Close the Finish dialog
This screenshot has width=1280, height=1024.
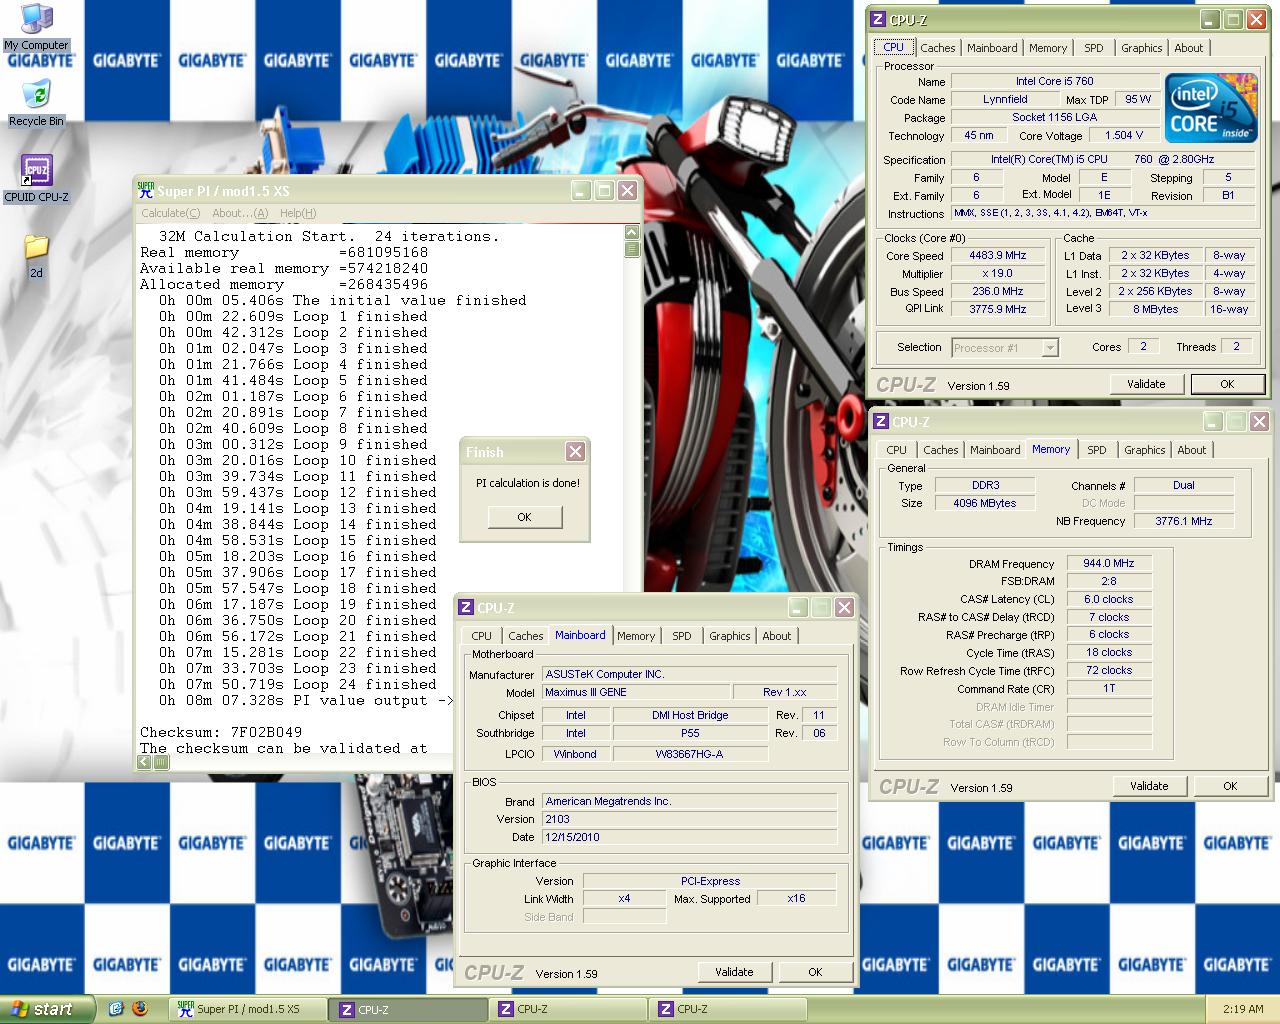click(575, 452)
